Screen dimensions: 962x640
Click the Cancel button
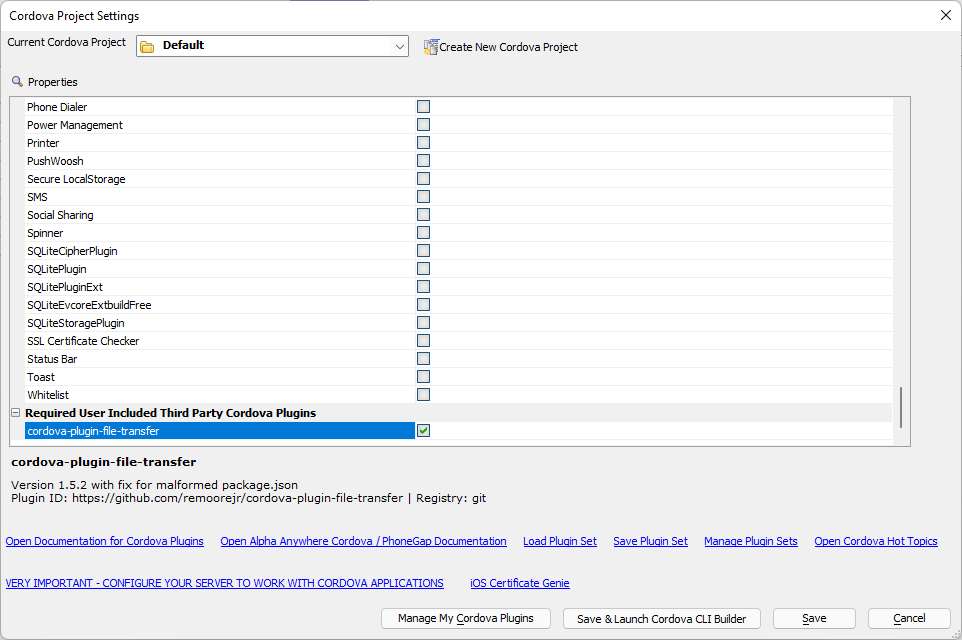coord(909,619)
